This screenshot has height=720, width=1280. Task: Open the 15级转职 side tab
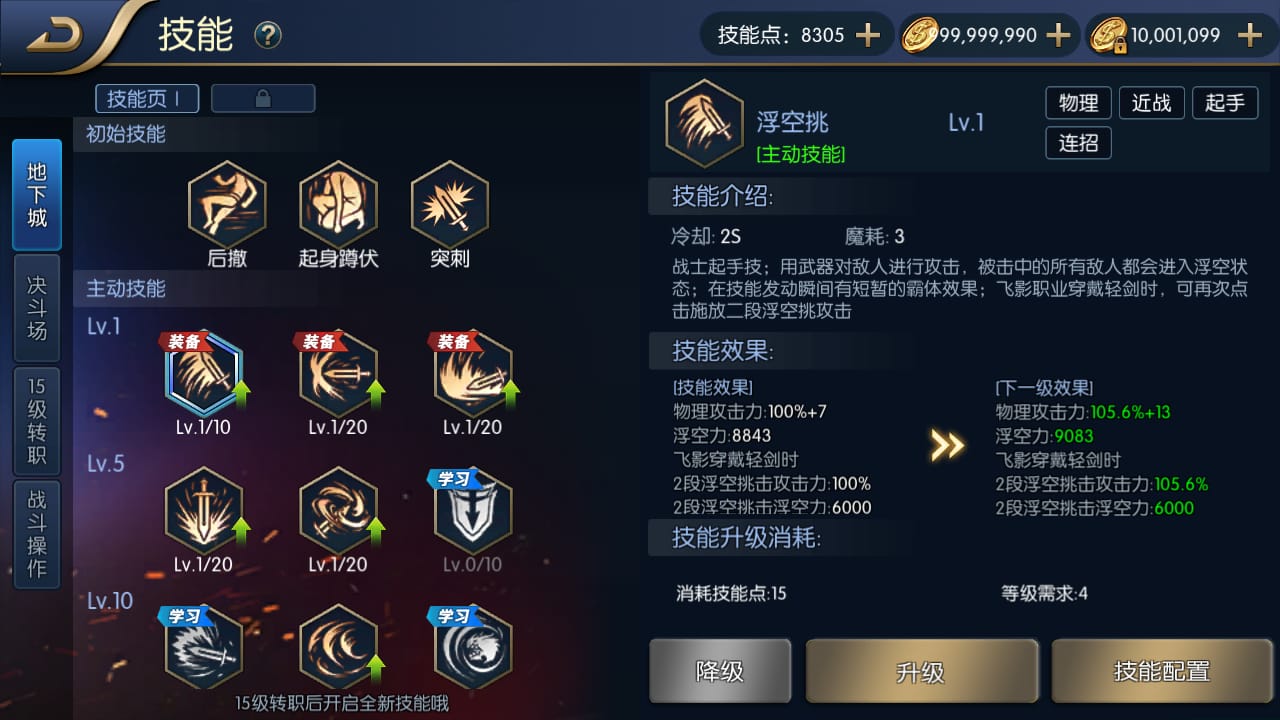37,421
